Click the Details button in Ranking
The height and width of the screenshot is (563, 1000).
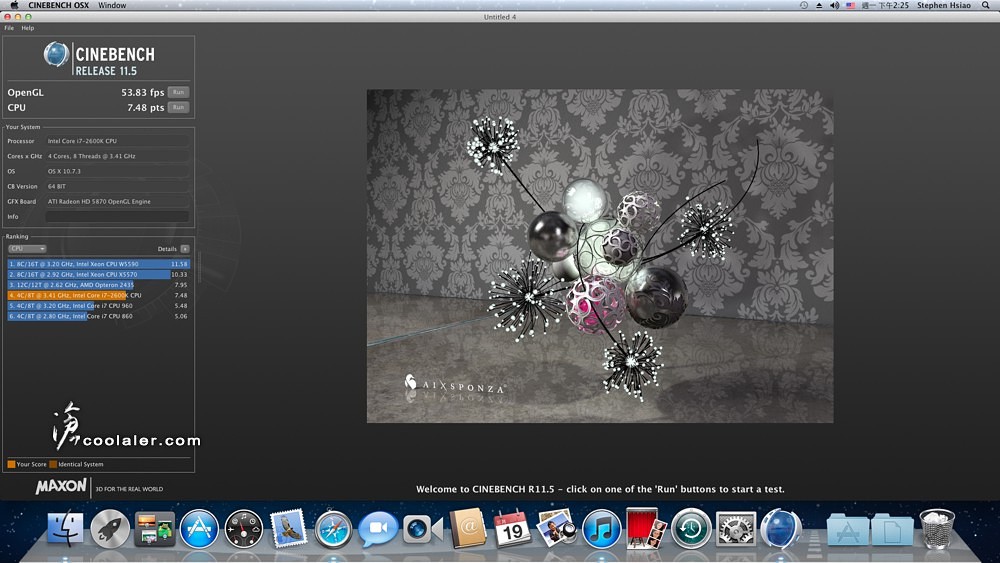click(x=185, y=249)
